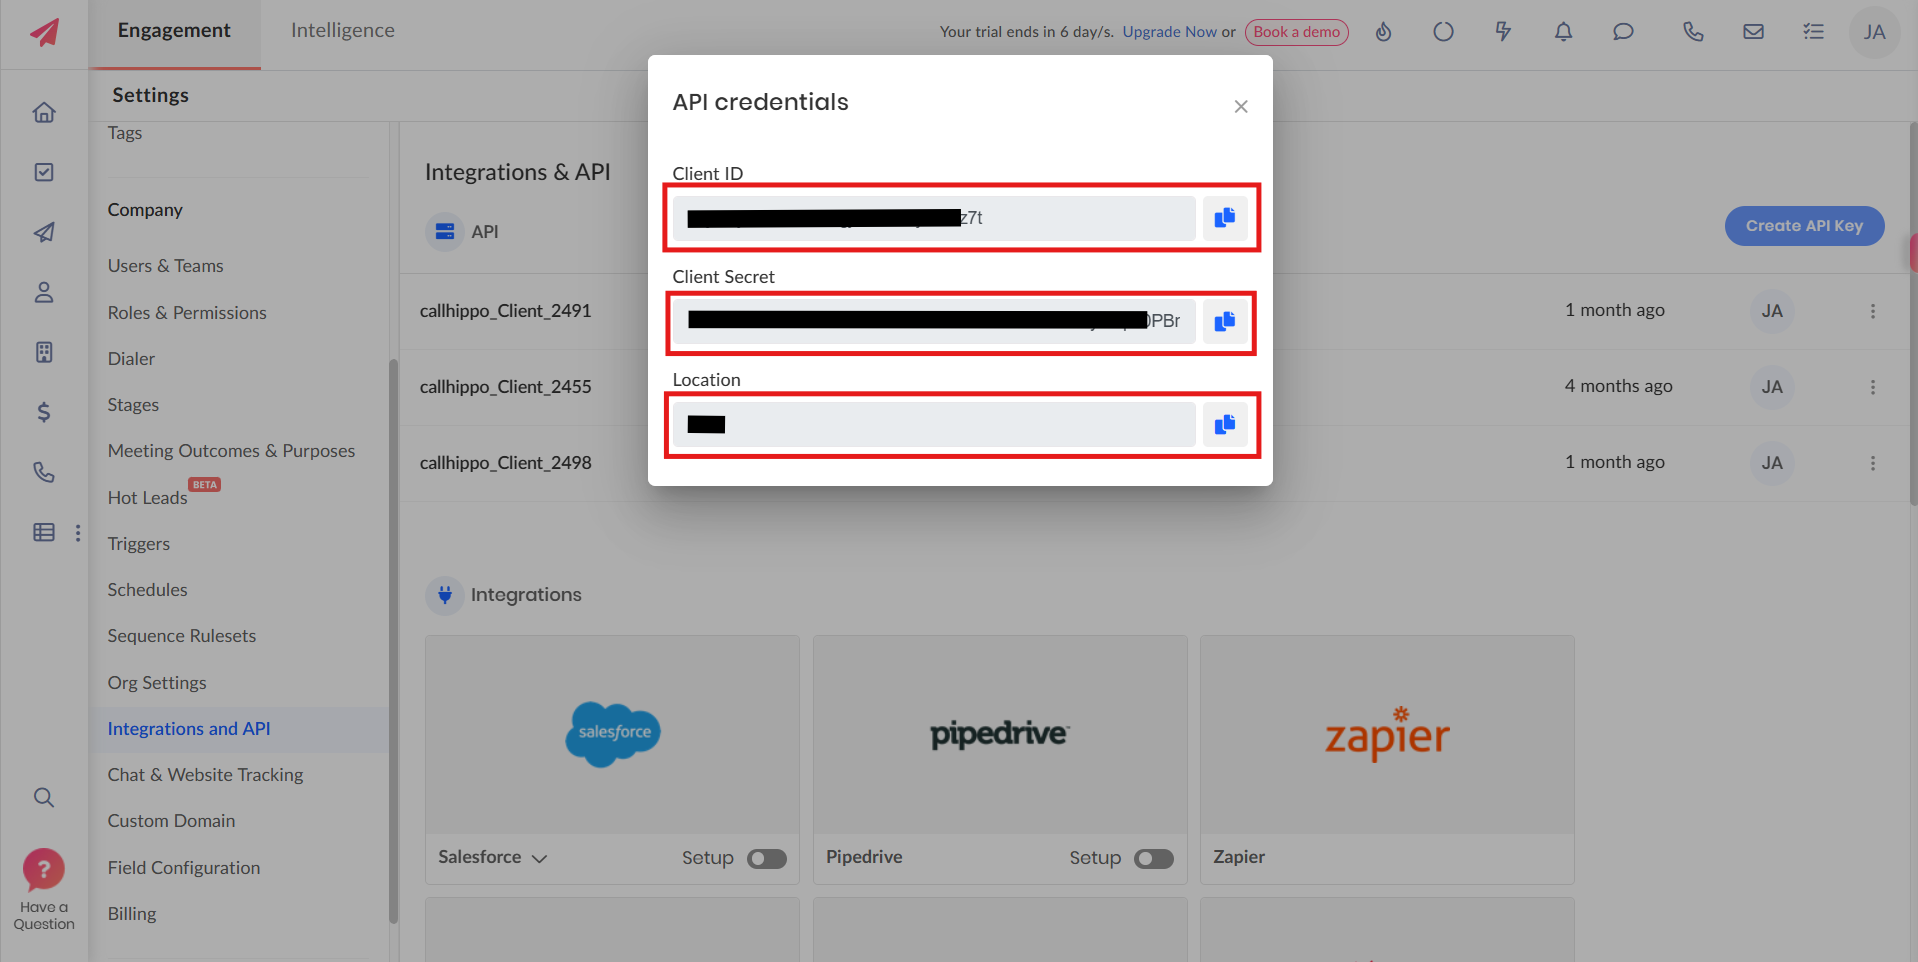Click the Book a demo button
The image size is (1918, 962).
(1297, 32)
